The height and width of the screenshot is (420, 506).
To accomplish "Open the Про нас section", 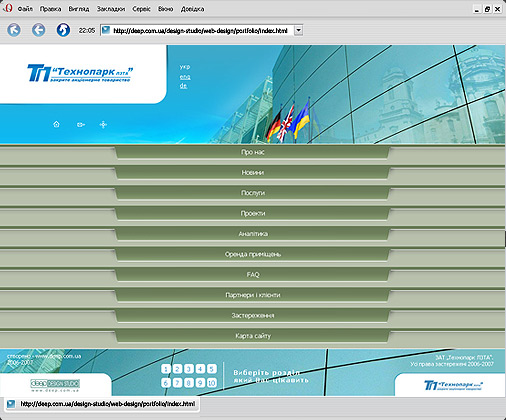I will click(253, 152).
